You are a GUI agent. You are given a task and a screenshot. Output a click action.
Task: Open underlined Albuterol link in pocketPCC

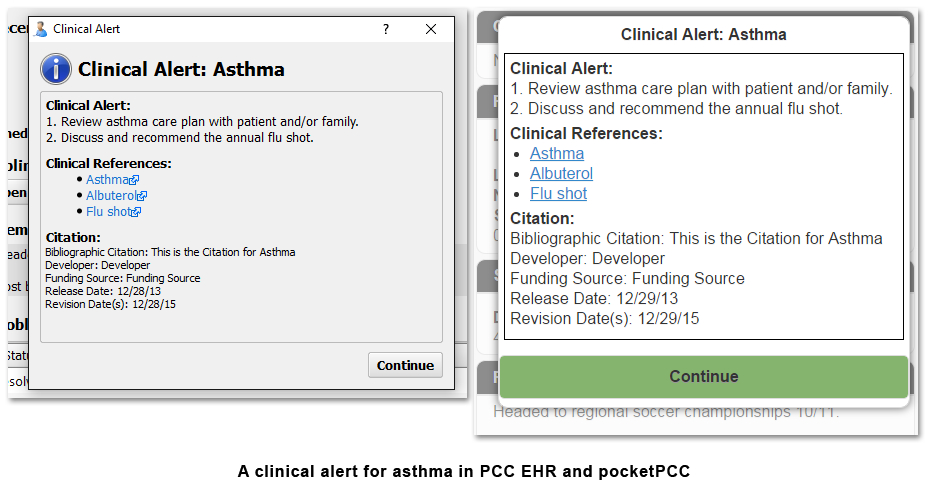tap(561, 173)
